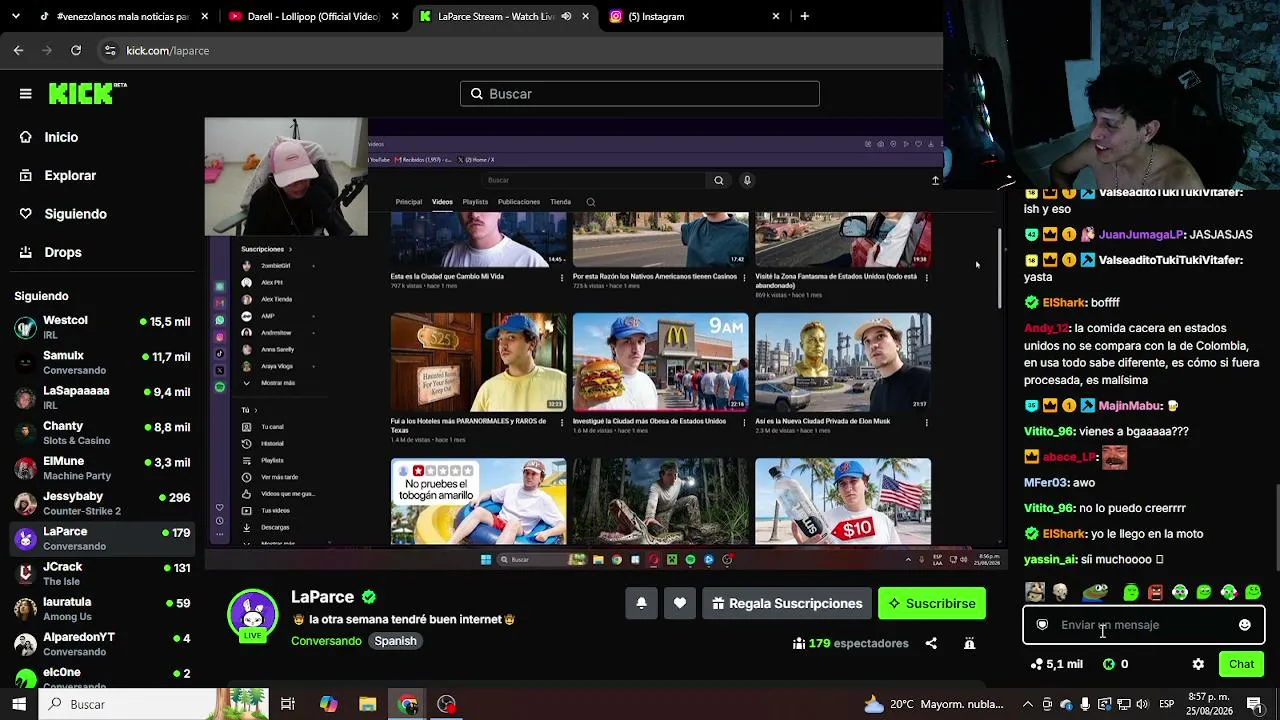Image resolution: width=1280 pixels, height=720 pixels.
Task: Open Chanty's Slots & Casino stream
Action: pyautogui.click(x=102, y=433)
